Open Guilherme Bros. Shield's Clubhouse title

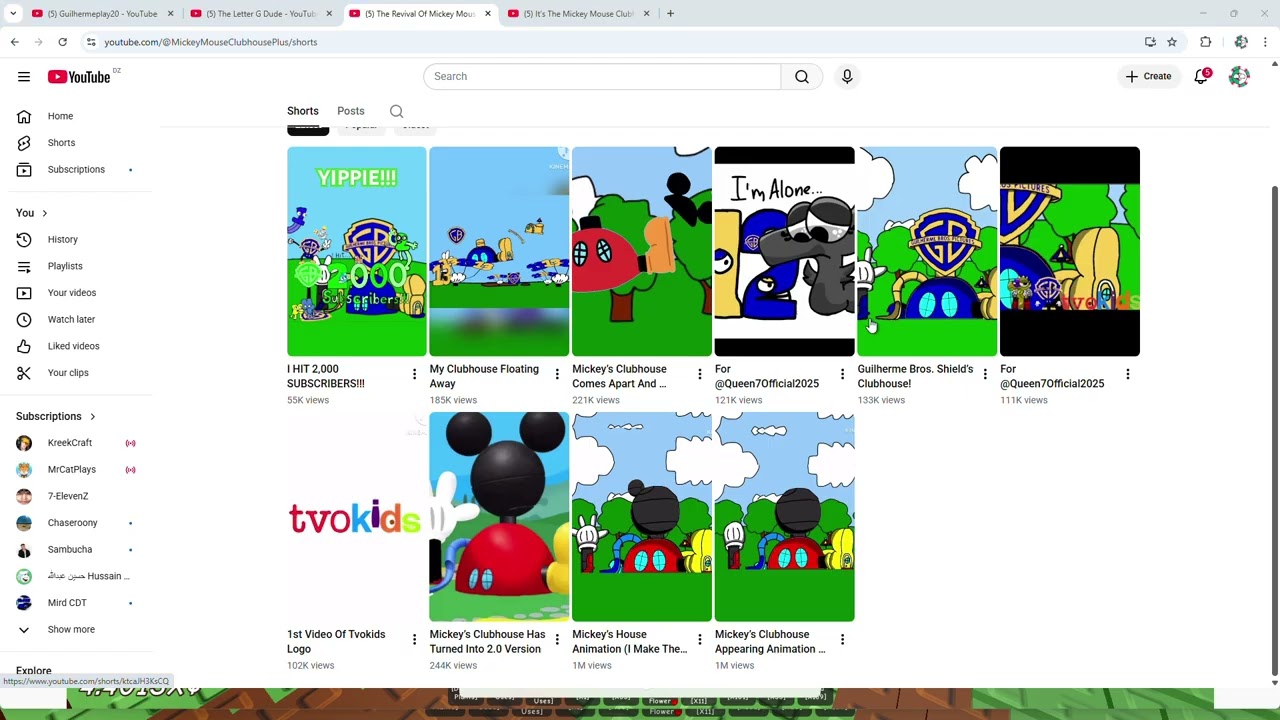coord(915,376)
